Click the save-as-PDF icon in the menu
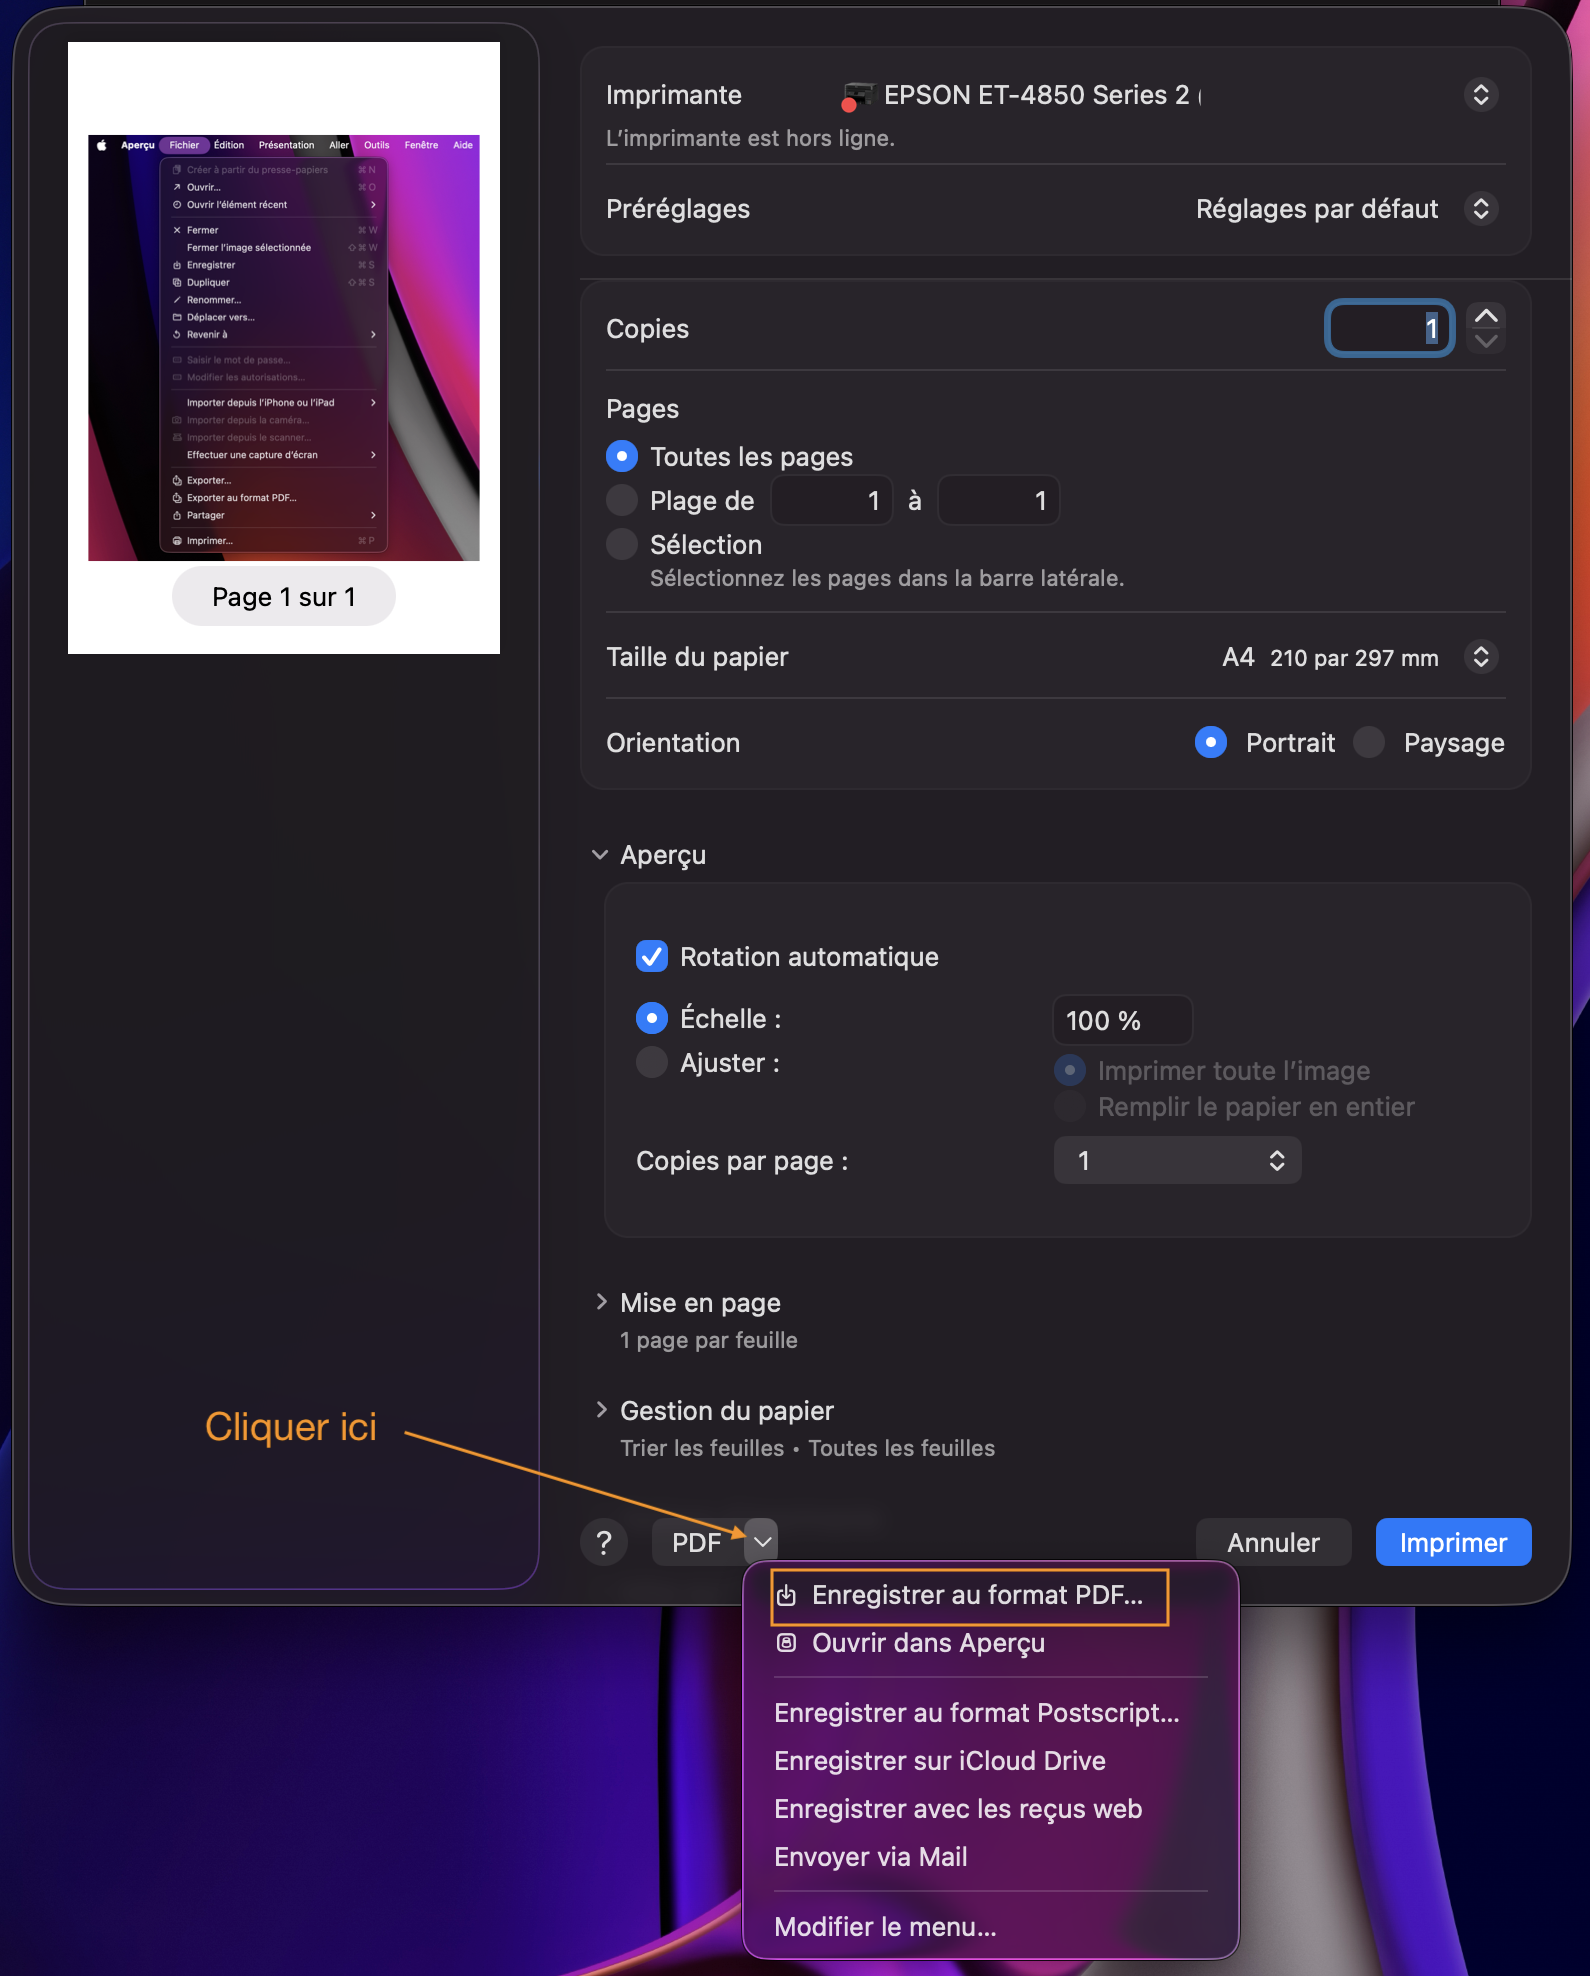This screenshot has height=1976, width=1590. pyautogui.click(x=787, y=1595)
